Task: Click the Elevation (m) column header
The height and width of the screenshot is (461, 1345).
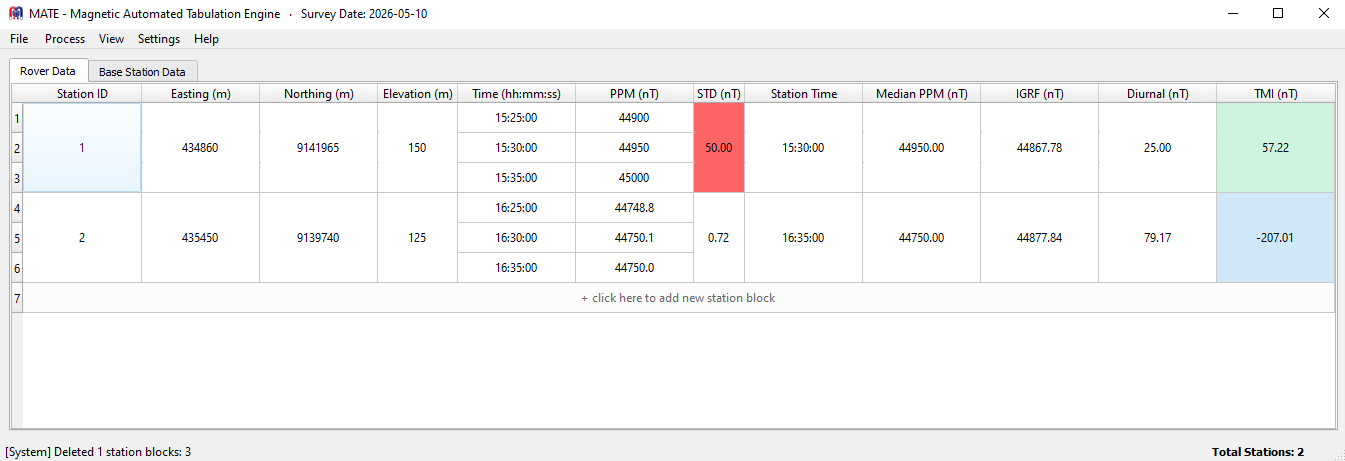Action: click(417, 94)
